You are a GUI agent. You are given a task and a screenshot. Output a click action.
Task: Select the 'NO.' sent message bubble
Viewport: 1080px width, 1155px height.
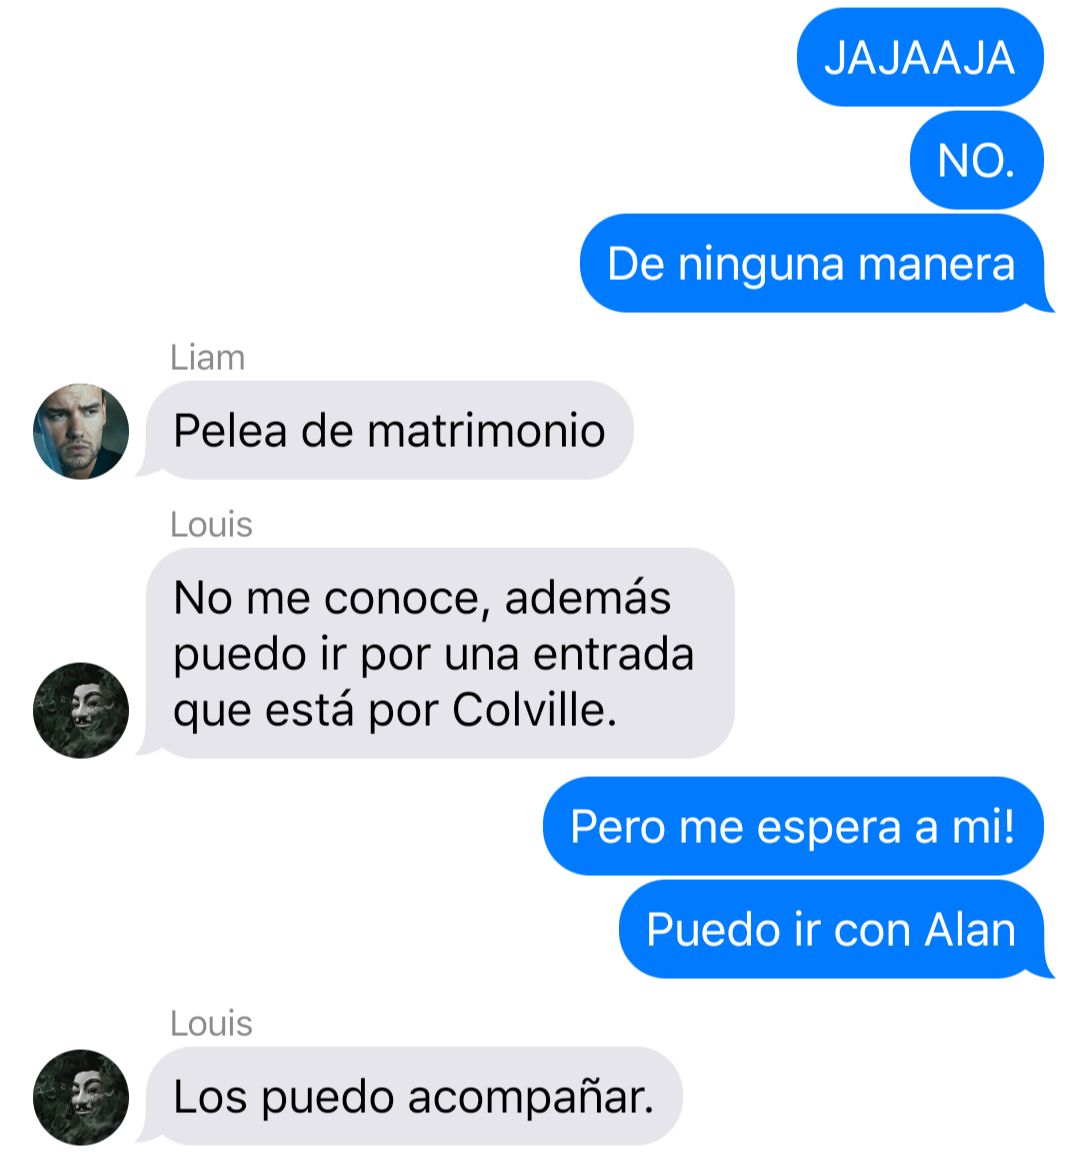(977, 161)
